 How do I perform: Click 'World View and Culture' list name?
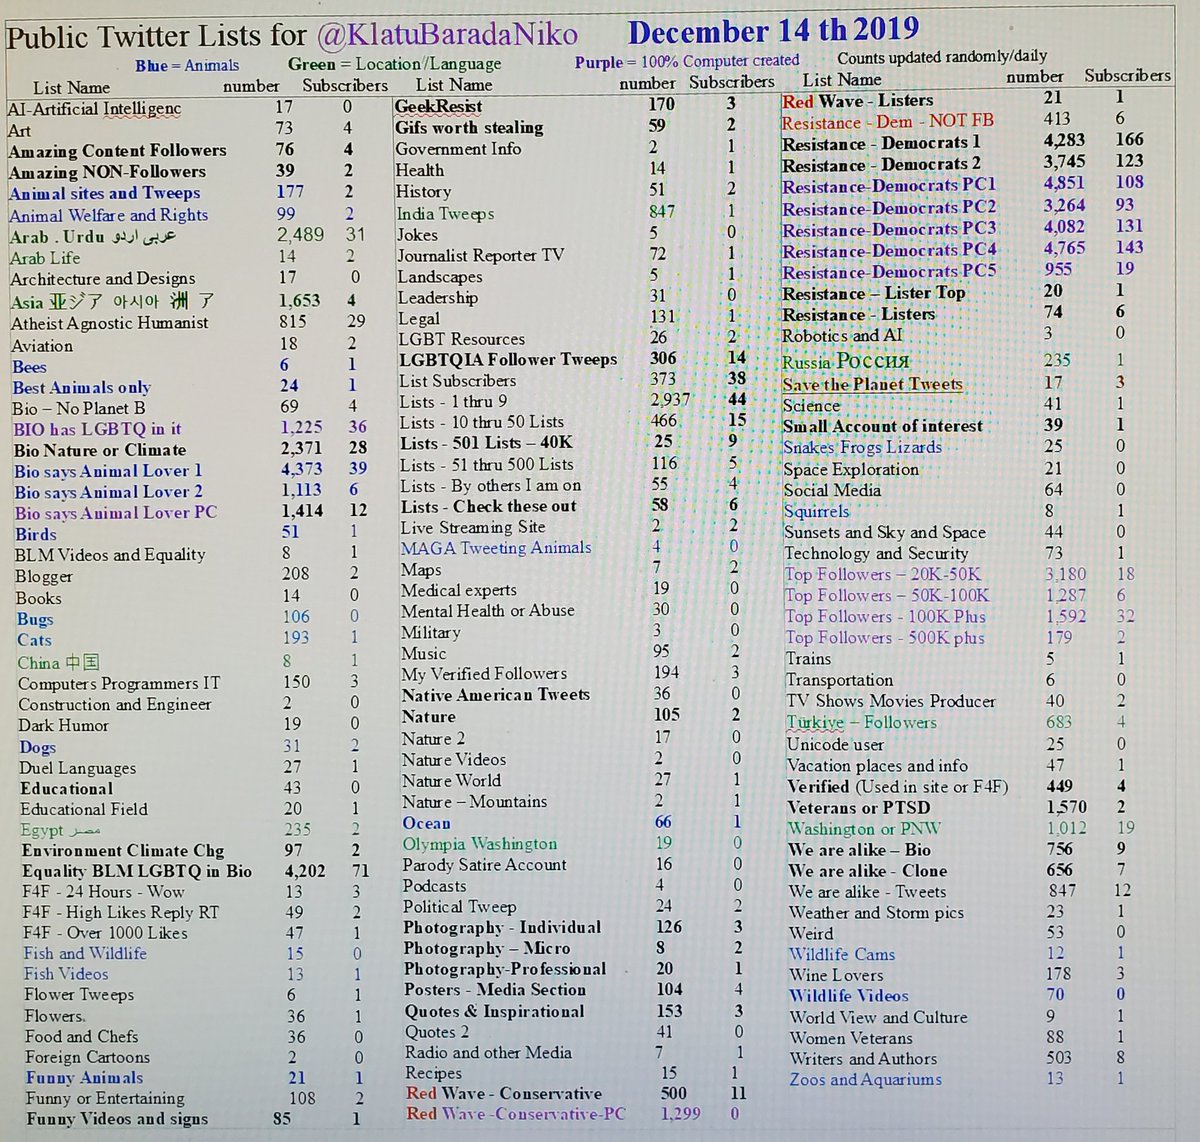(x=879, y=1017)
